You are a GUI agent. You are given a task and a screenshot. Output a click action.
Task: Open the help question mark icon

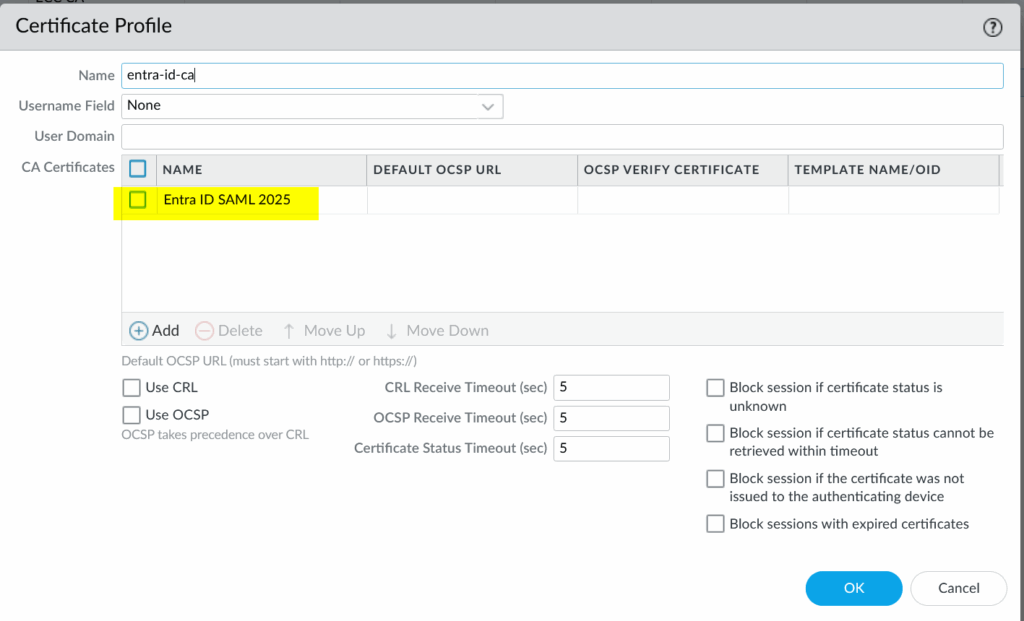992,28
